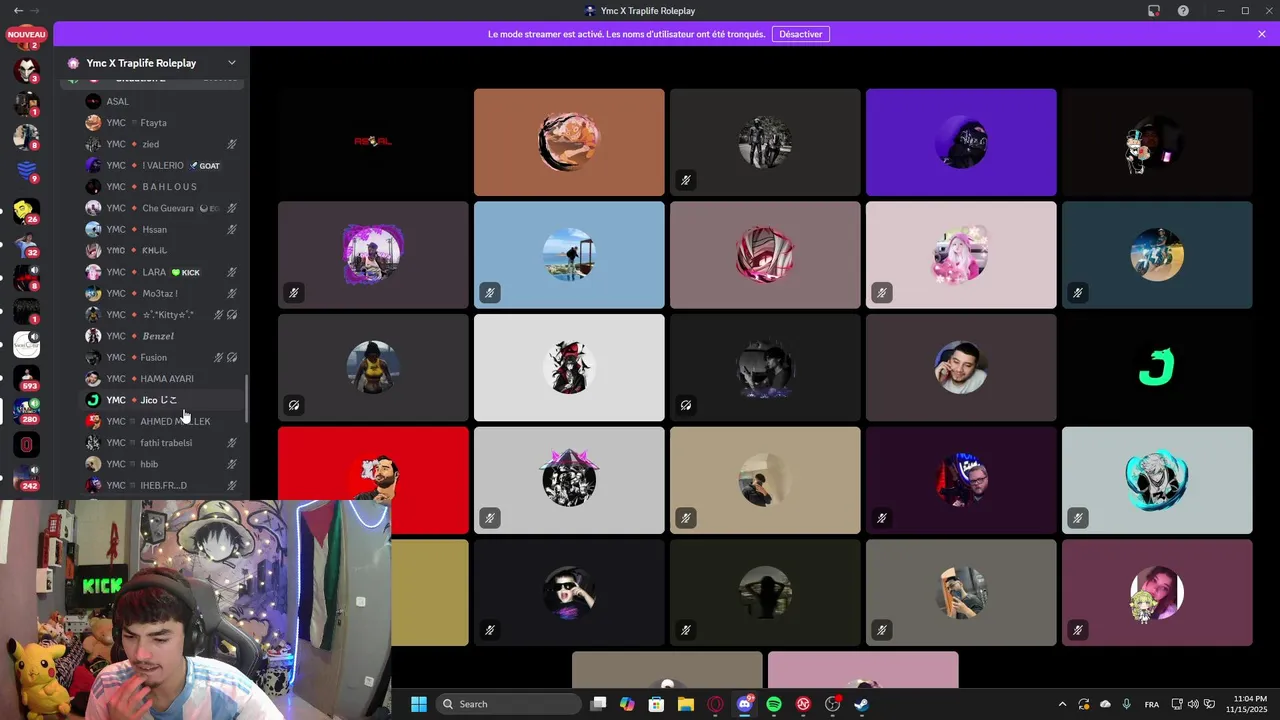Launch Copilot from the taskbar
Image resolution: width=1280 pixels, height=720 pixels.
[627, 704]
